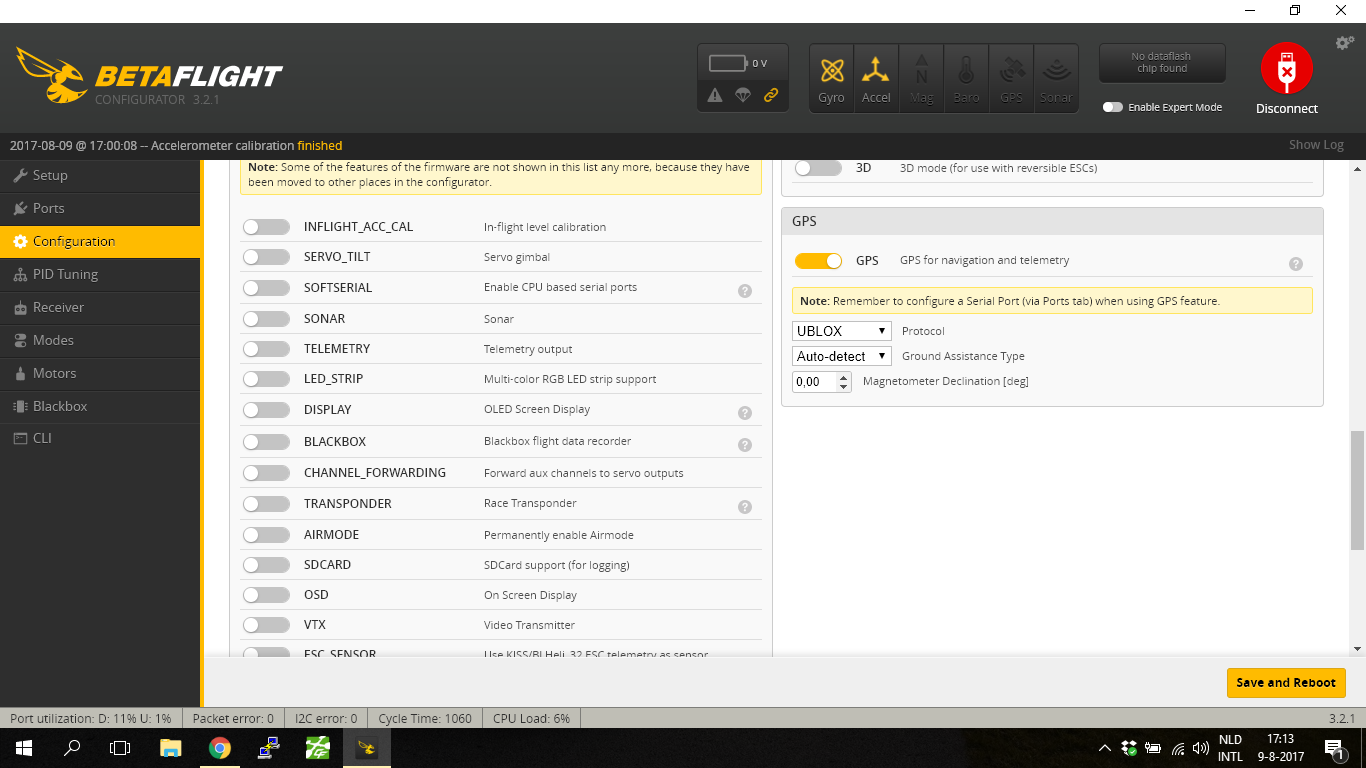The width and height of the screenshot is (1366, 768).
Task: Click the Sonar sensor icon
Action: [x=1056, y=78]
